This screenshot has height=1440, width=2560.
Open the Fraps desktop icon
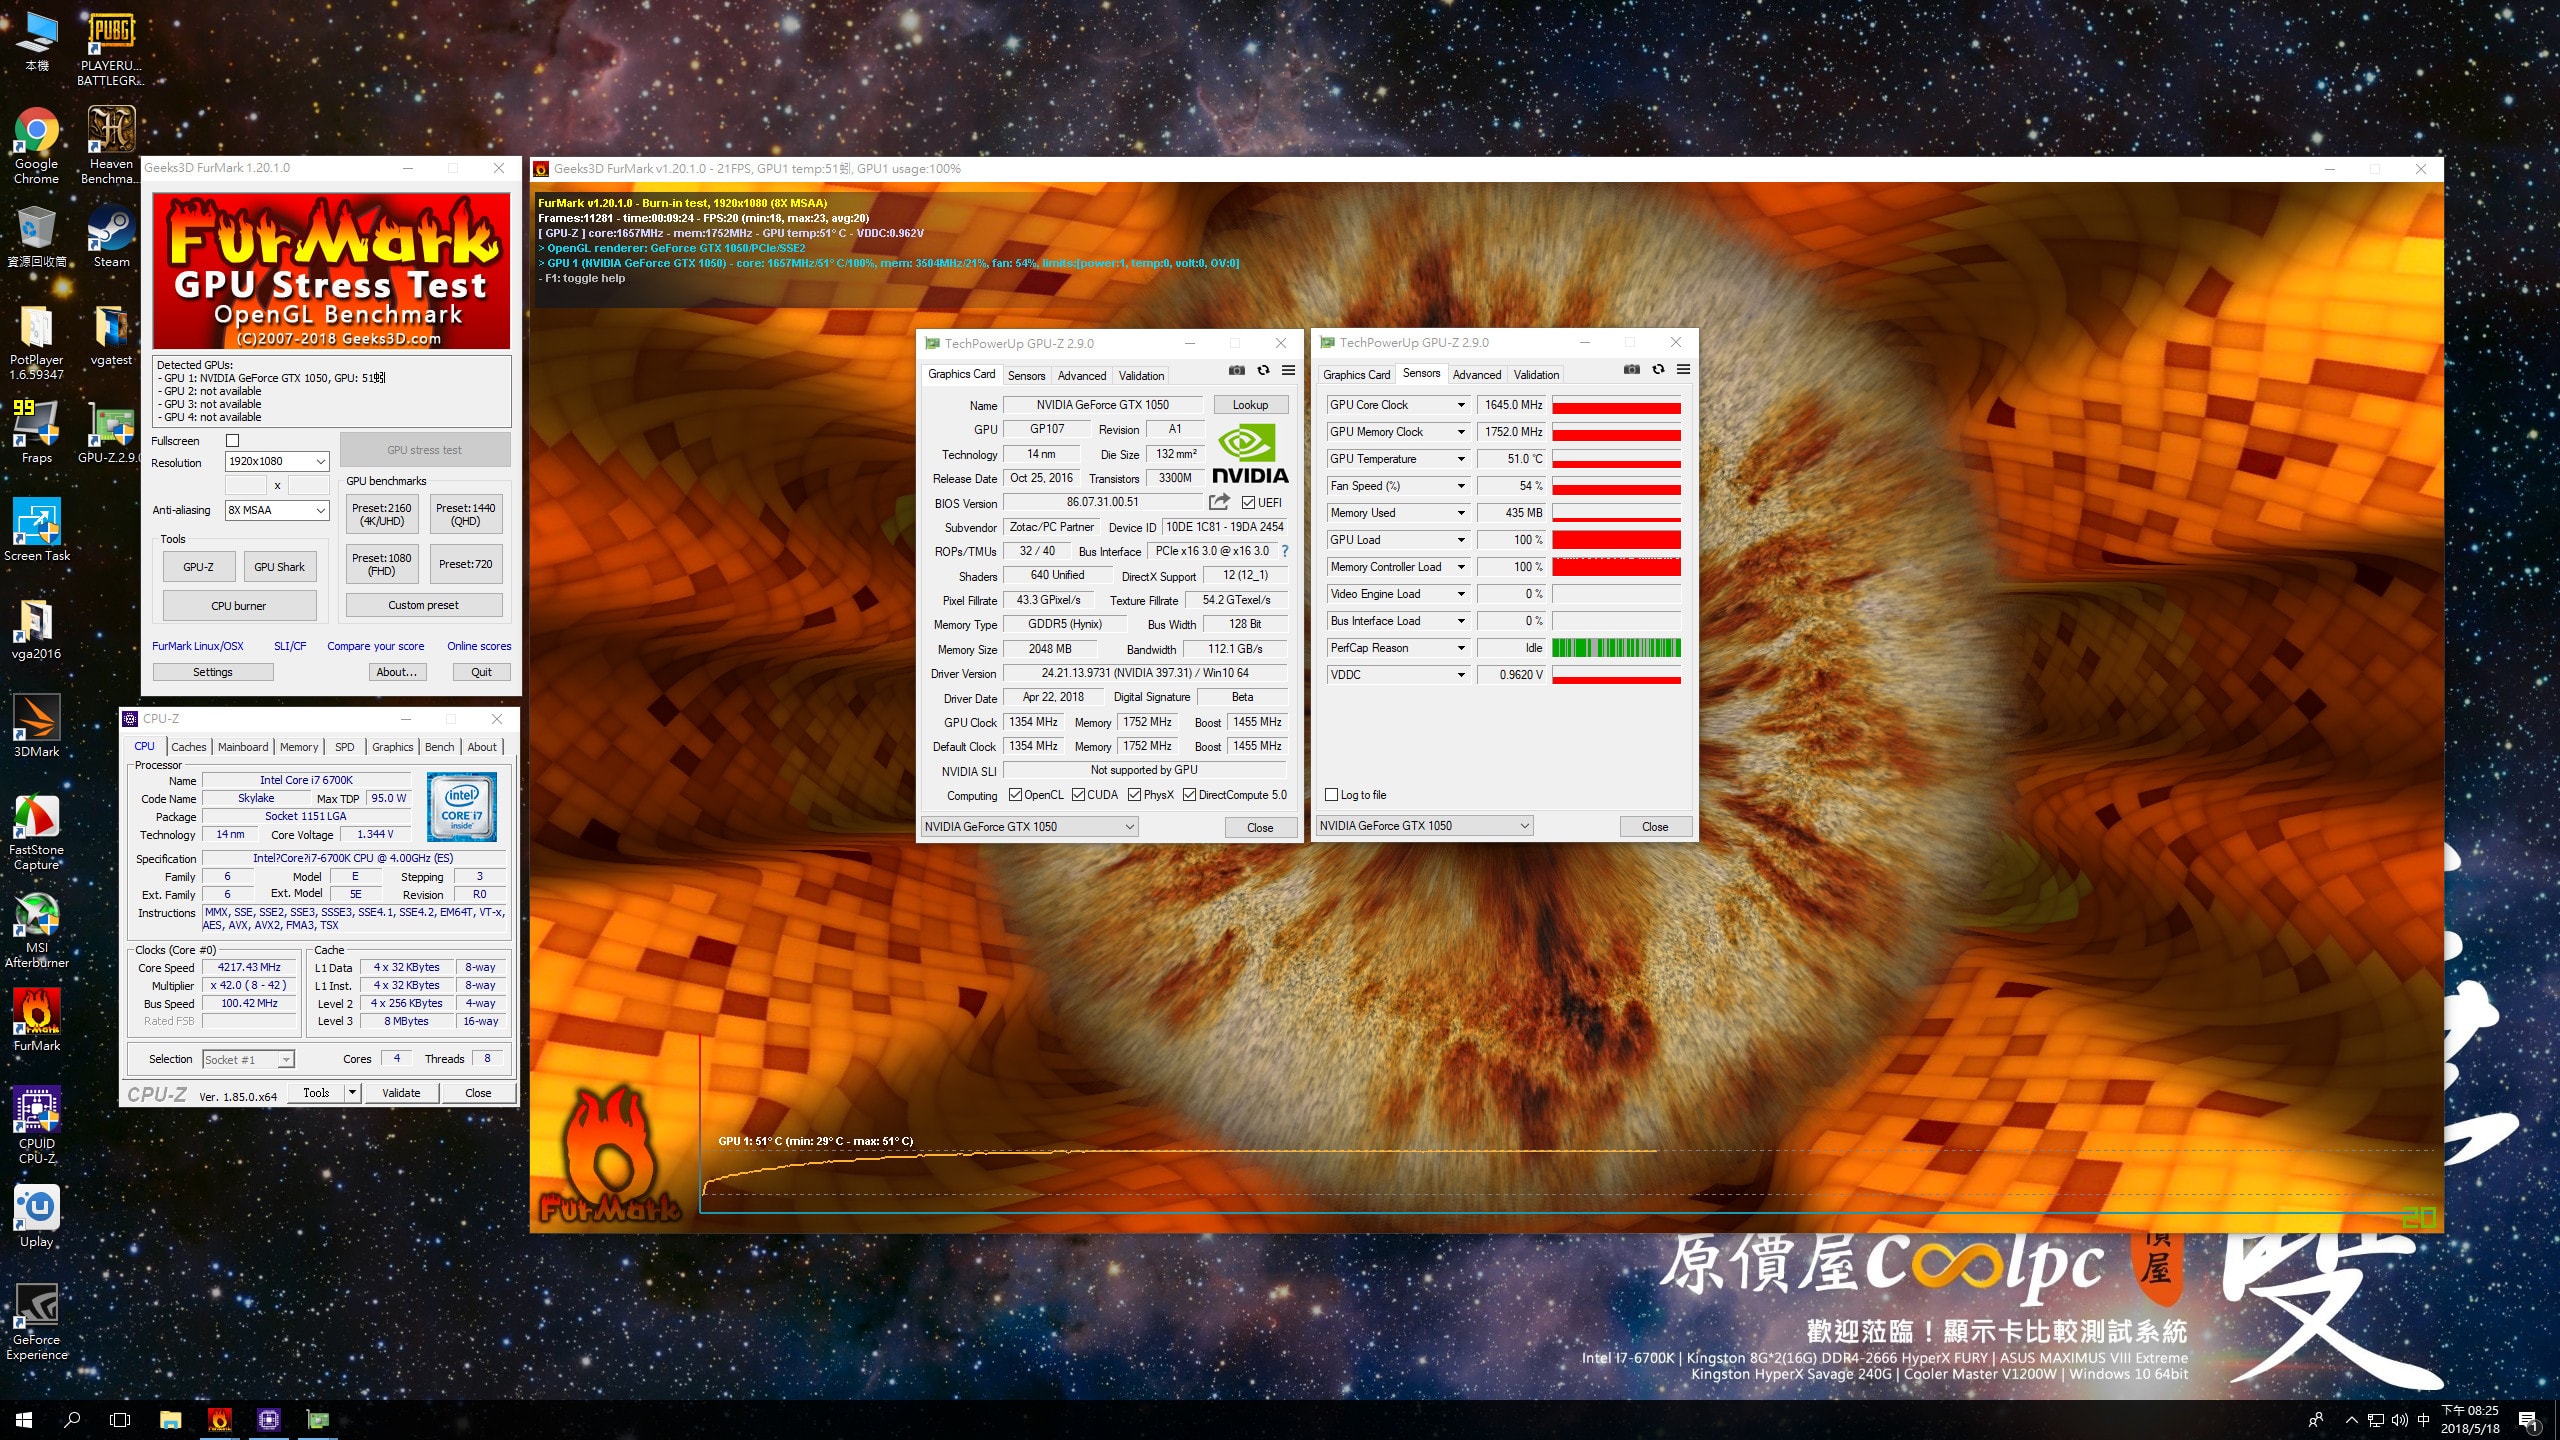click(x=36, y=433)
